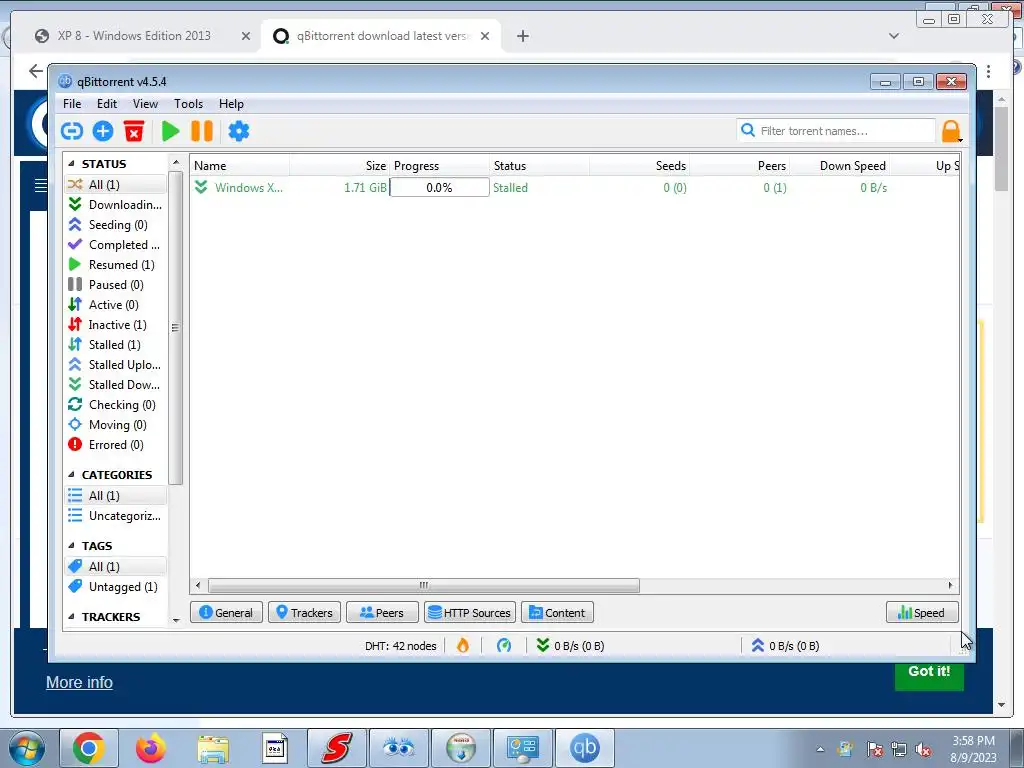This screenshot has height=768, width=1024.
Task: Open the Peers tab
Action: point(382,613)
